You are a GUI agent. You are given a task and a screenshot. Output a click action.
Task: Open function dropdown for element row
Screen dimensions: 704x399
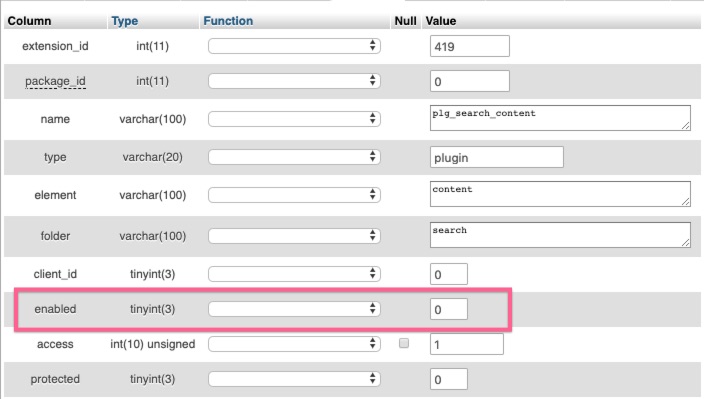coord(295,195)
